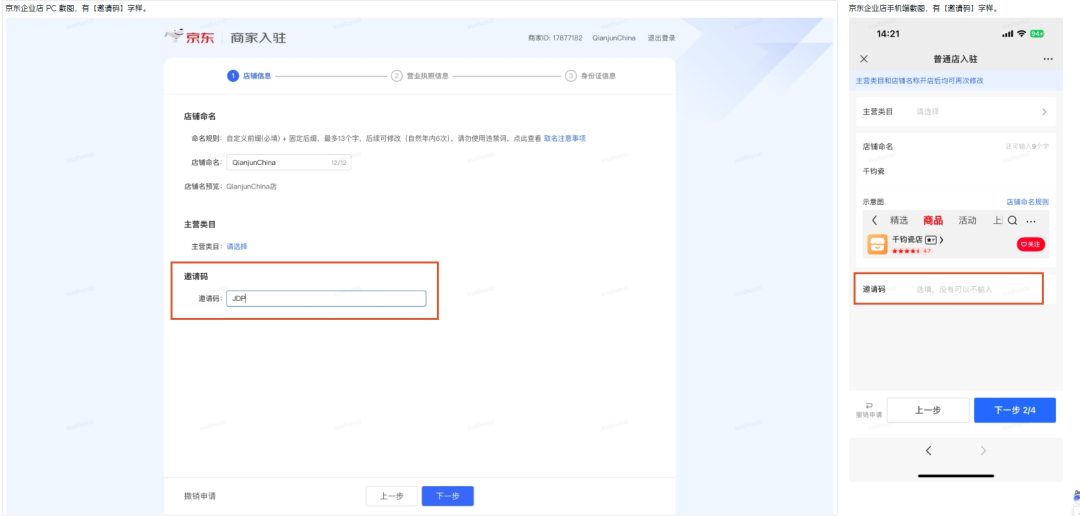Select step 3 身份证信息 in progress bar
This screenshot has height=516, width=1080.
[x=590, y=76]
